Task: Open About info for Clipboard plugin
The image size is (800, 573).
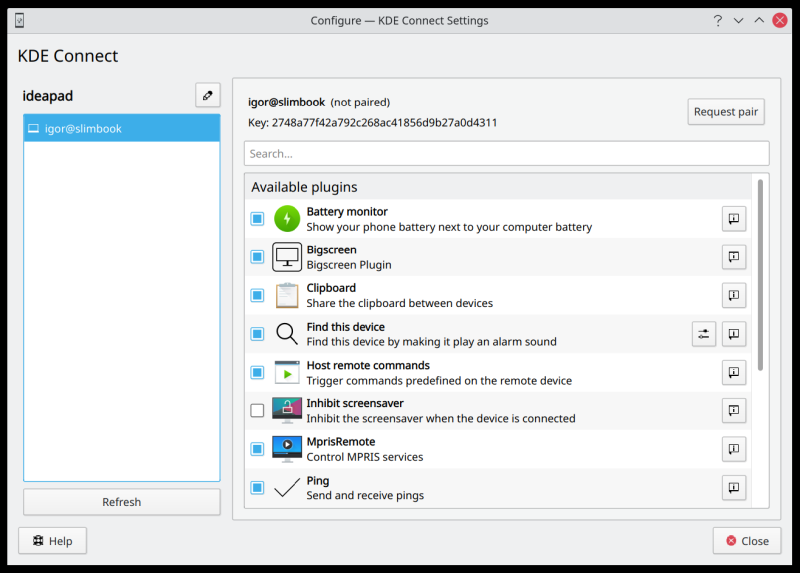Action: point(734,295)
